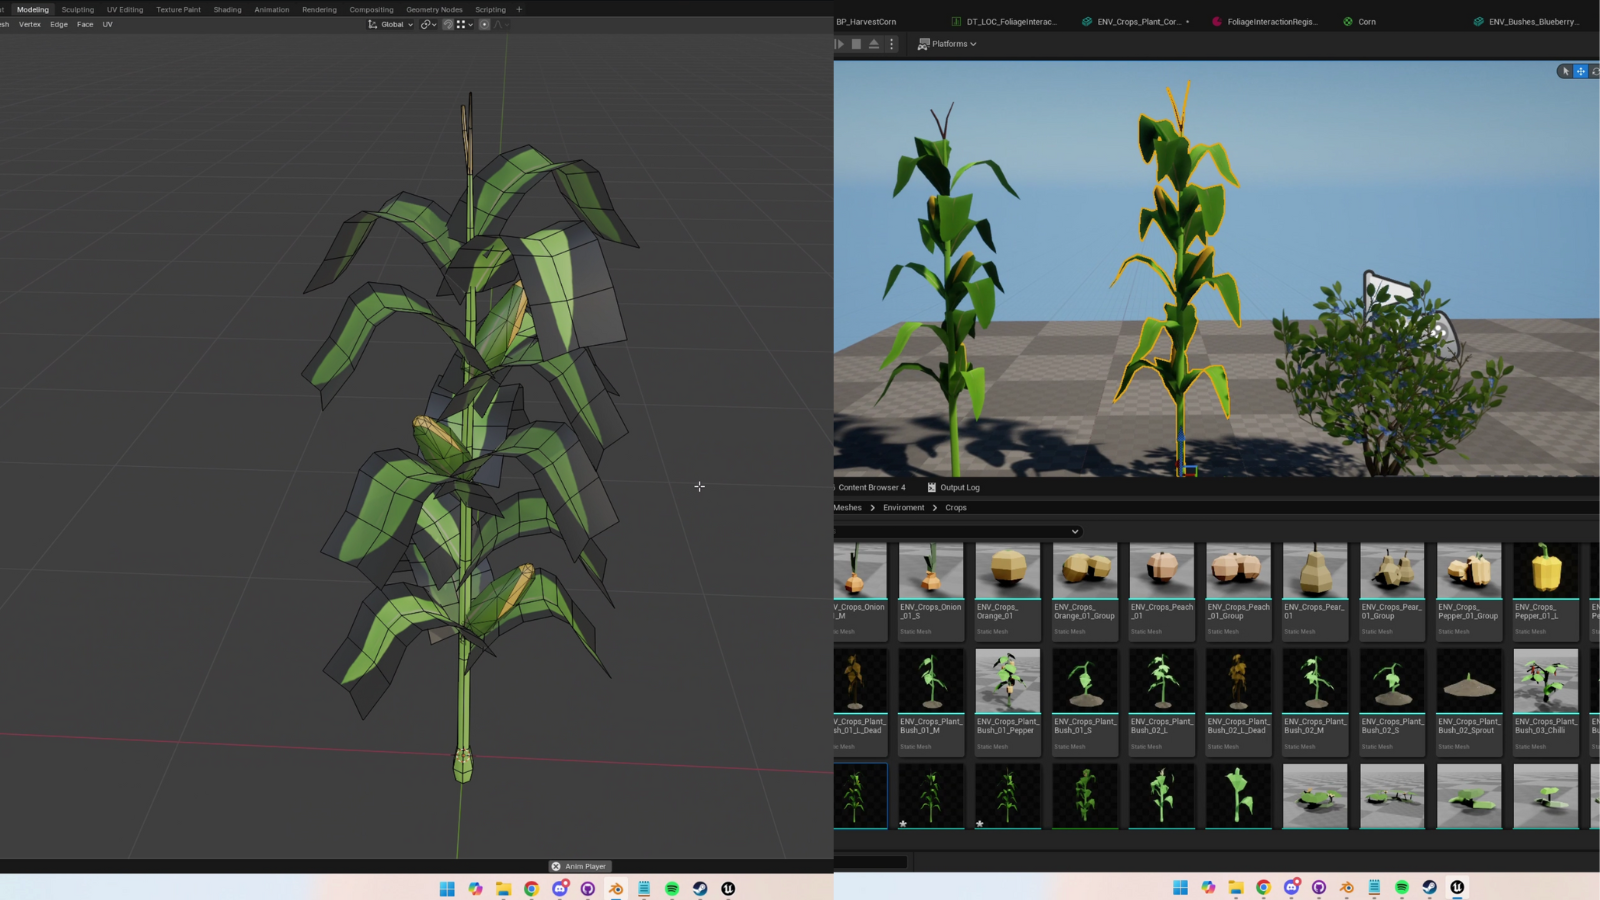This screenshot has height=900, width=1600.
Task: Open the Global transform orientation dropdown
Action: pos(391,24)
